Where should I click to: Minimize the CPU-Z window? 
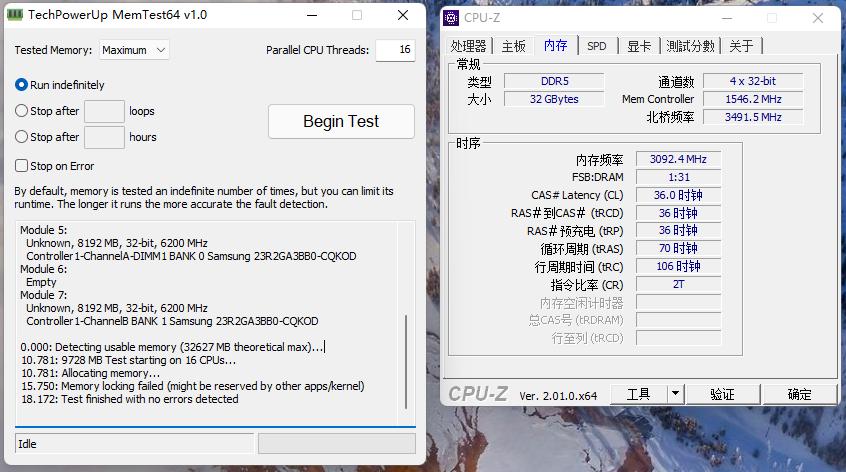[727, 18]
